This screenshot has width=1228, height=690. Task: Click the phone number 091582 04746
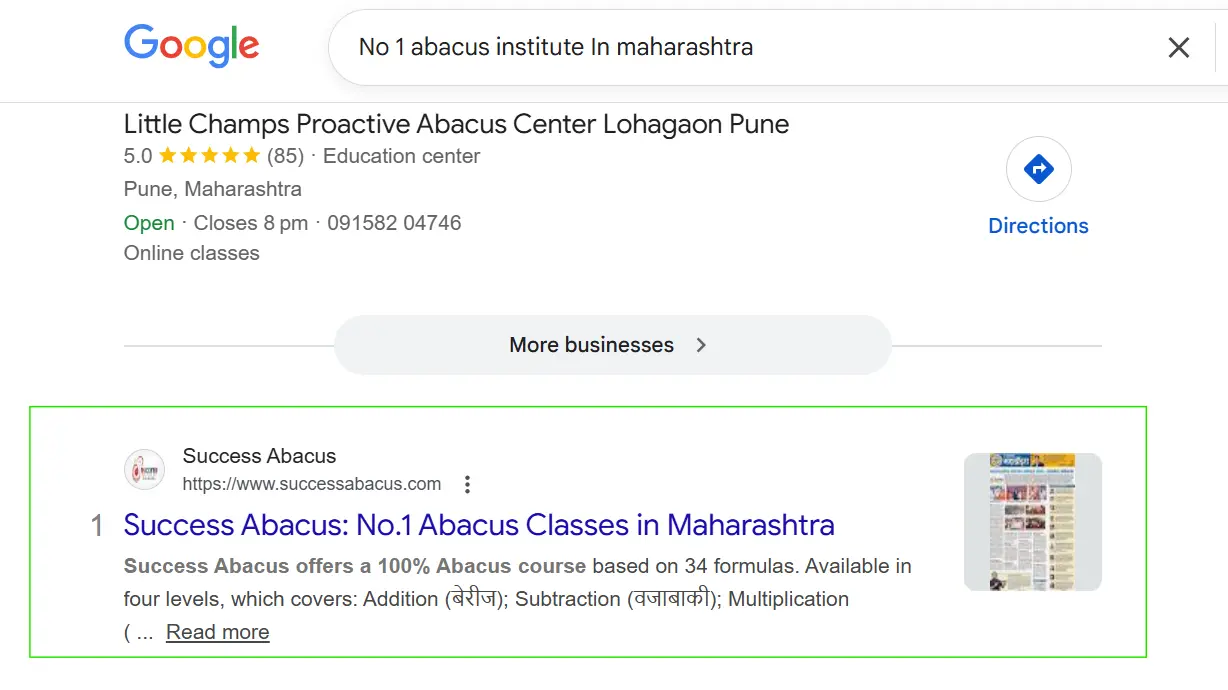[x=394, y=223]
